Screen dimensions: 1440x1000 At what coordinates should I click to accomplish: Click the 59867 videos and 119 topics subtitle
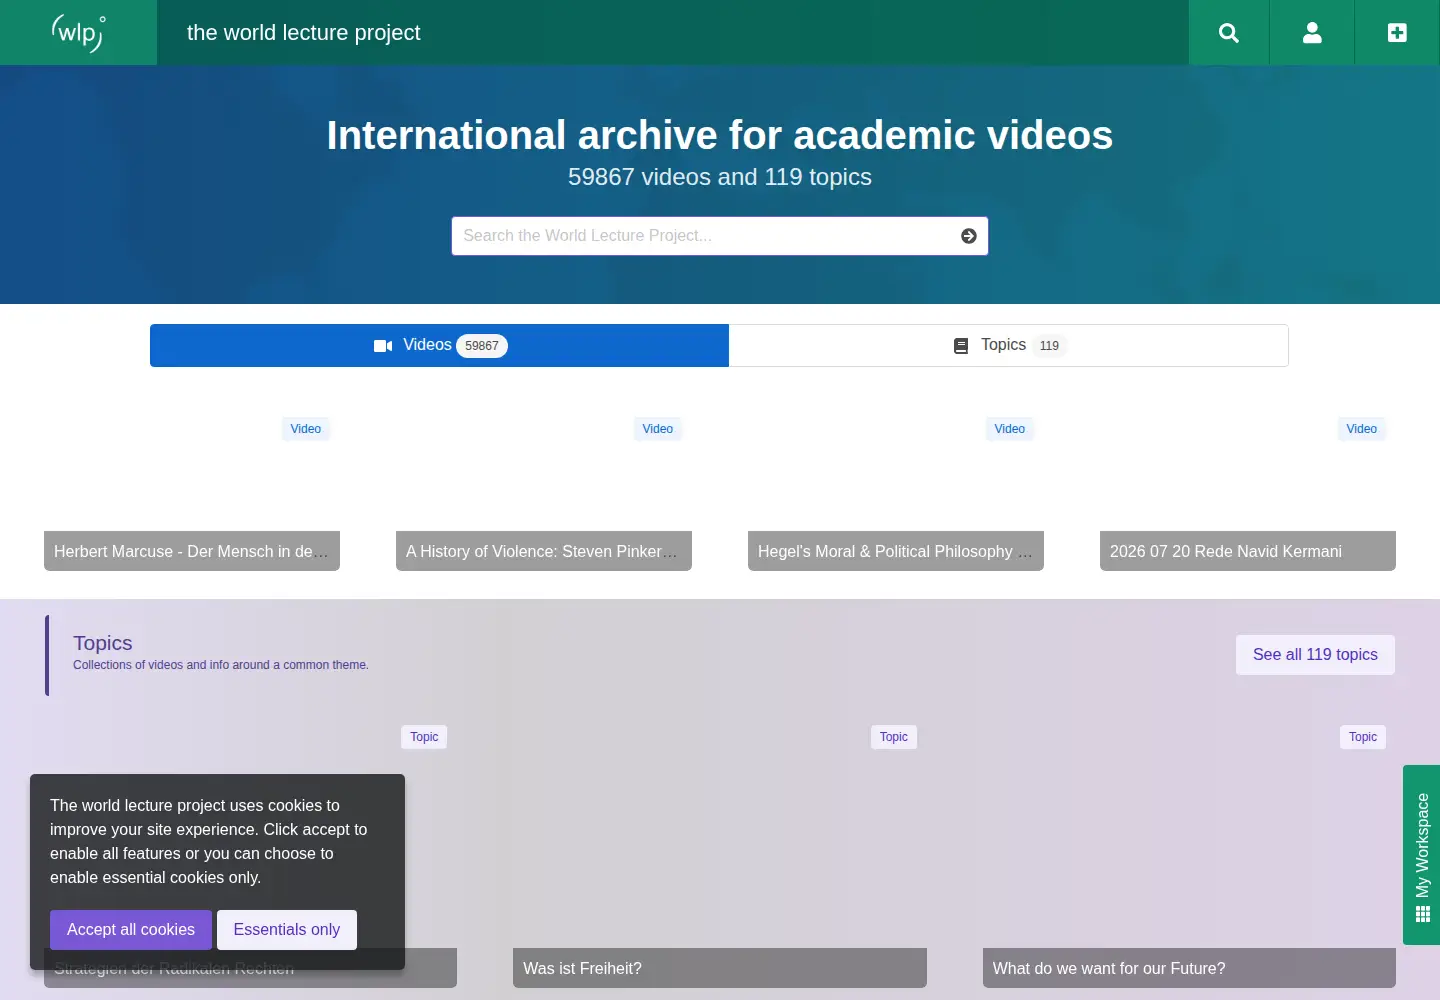click(x=720, y=177)
